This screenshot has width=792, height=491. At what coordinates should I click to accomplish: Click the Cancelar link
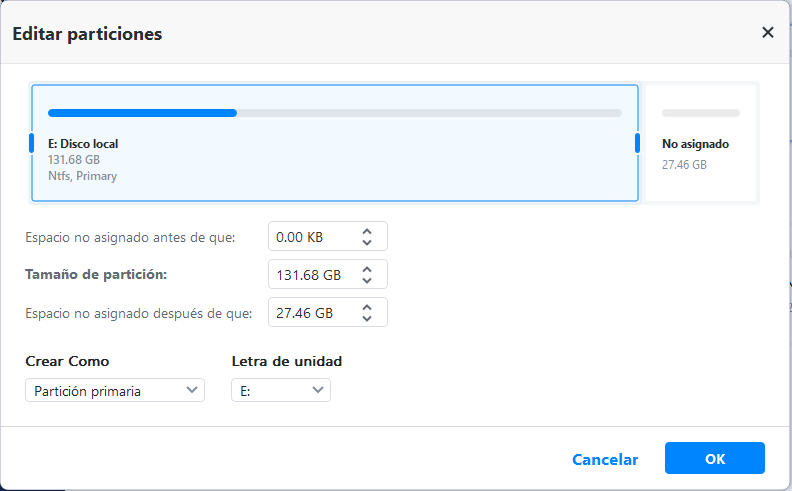click(x=605, y=459)
